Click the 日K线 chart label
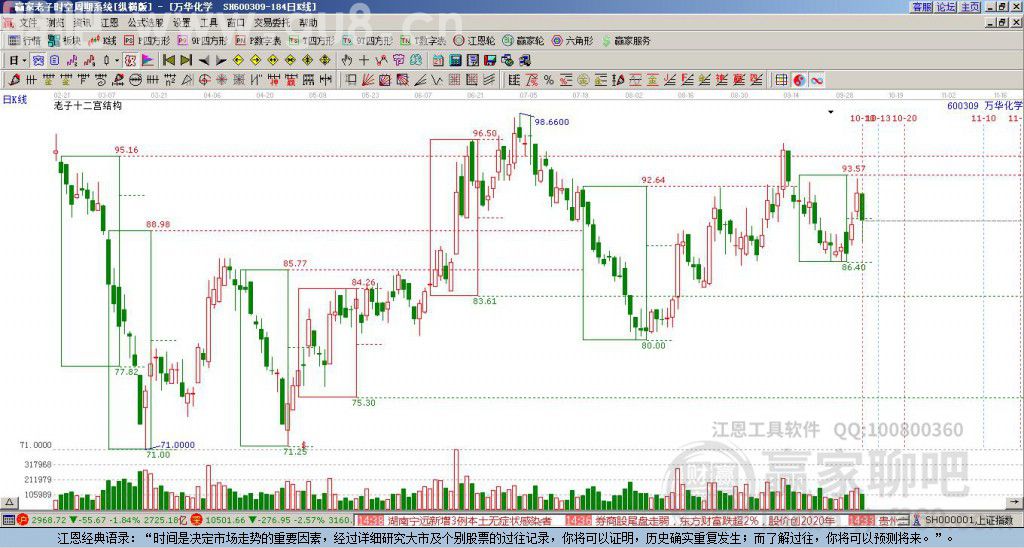Viewport: 1024px width, 548px height. [x=14, y=100]
